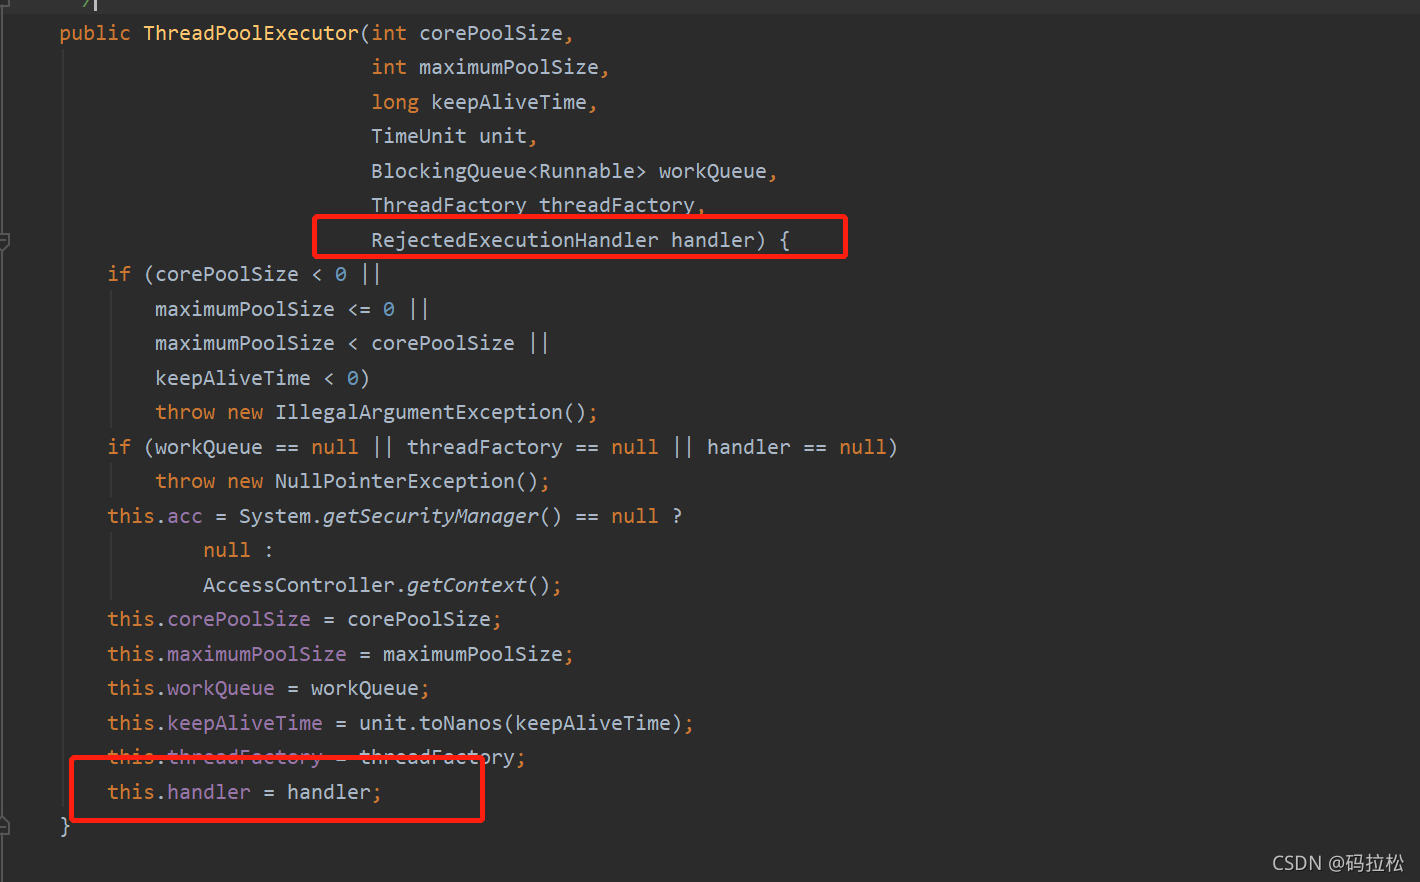Viewport: 1420px width, 882px height.
Task: Click the 'System' class reference
Action: pos(275,516)
